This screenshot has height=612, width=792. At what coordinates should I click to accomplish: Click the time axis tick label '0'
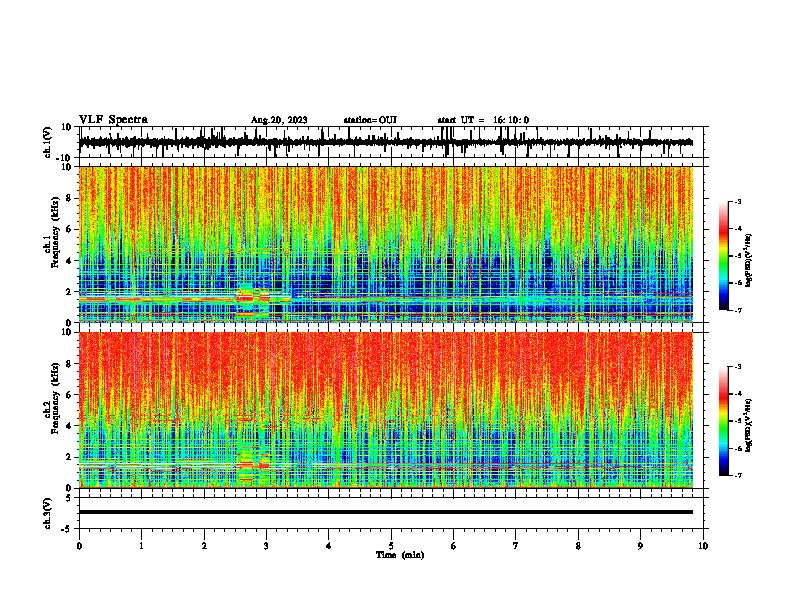point(79,546)
